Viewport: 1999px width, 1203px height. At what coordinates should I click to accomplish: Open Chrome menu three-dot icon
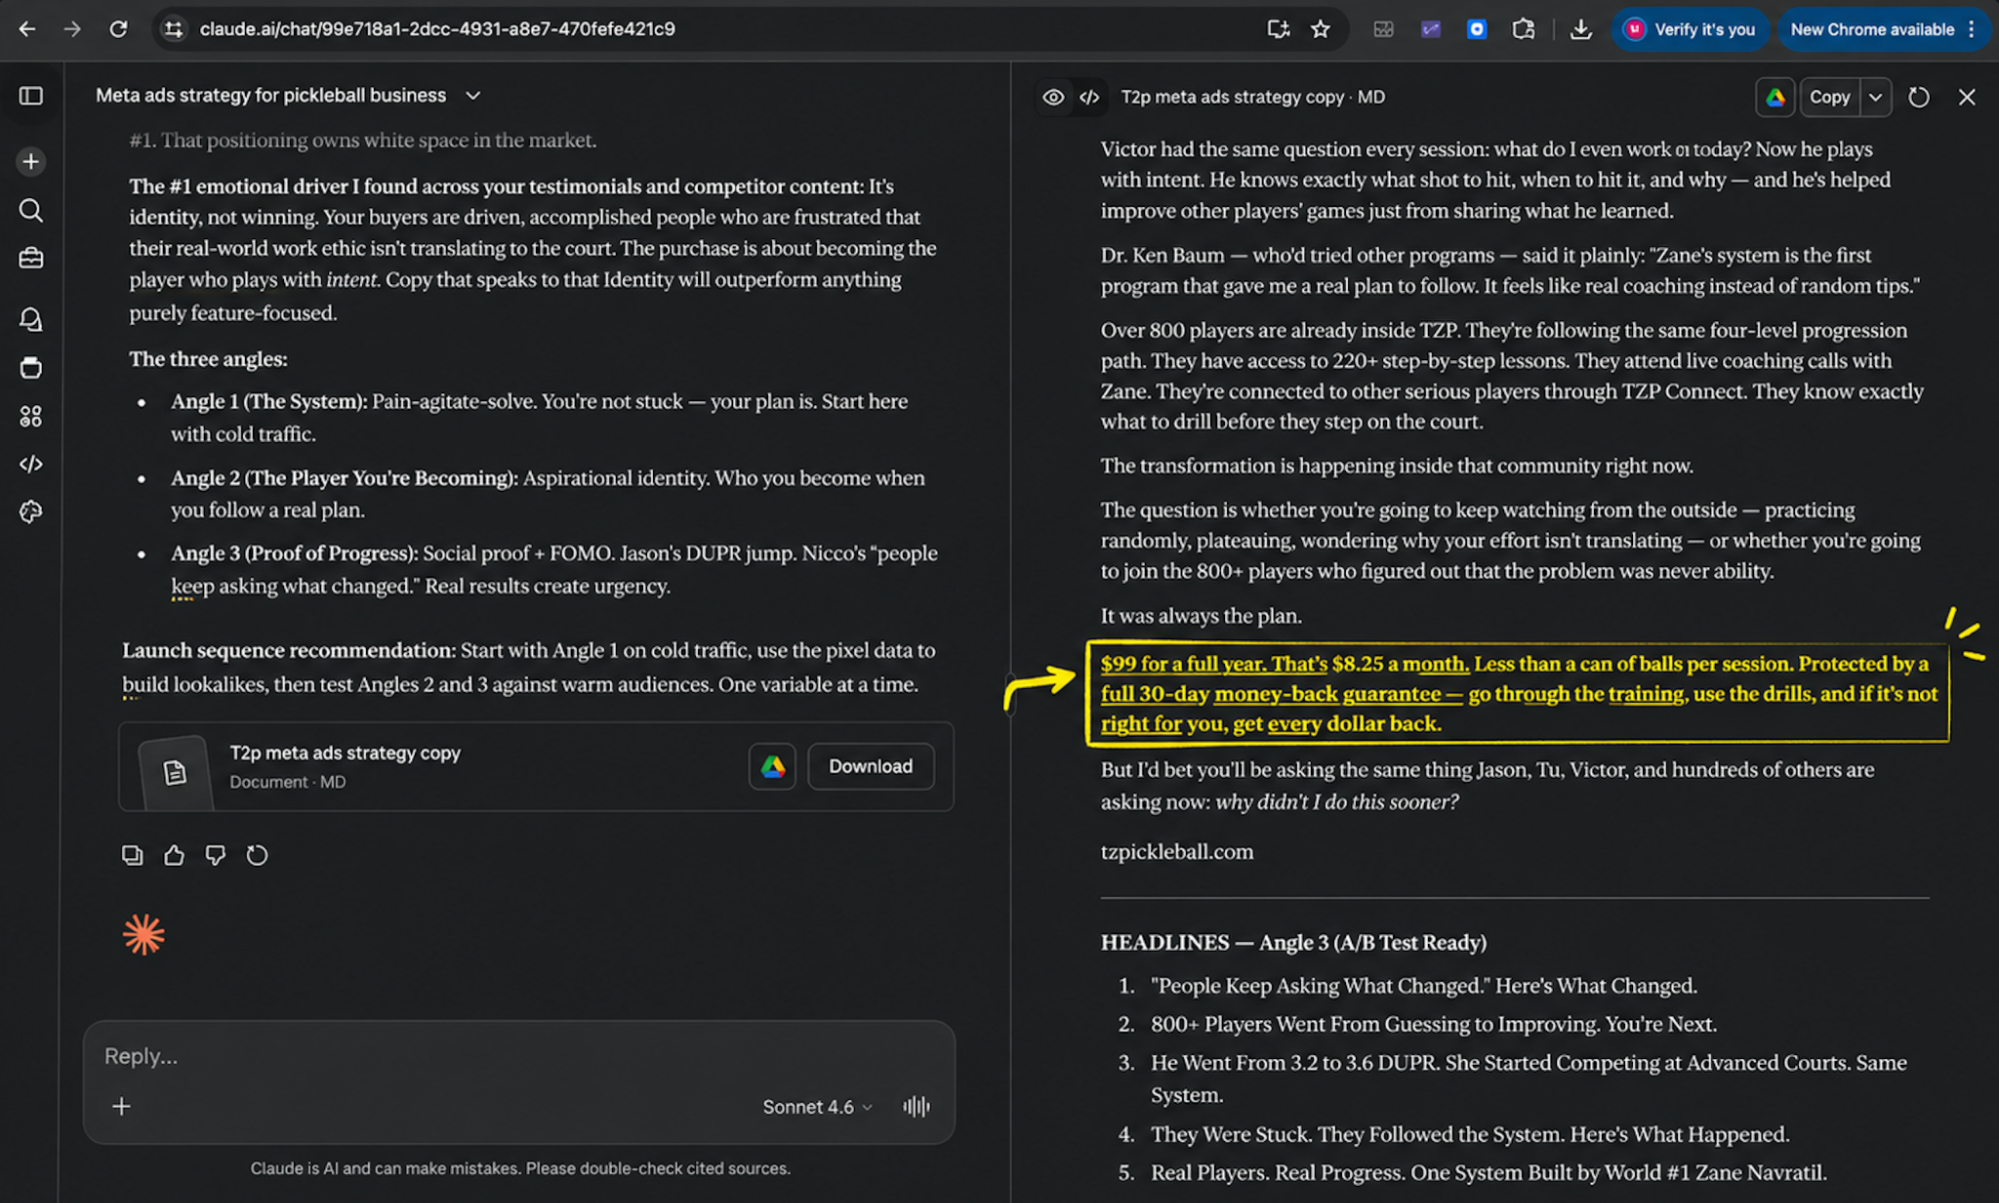coord(1972,29)
